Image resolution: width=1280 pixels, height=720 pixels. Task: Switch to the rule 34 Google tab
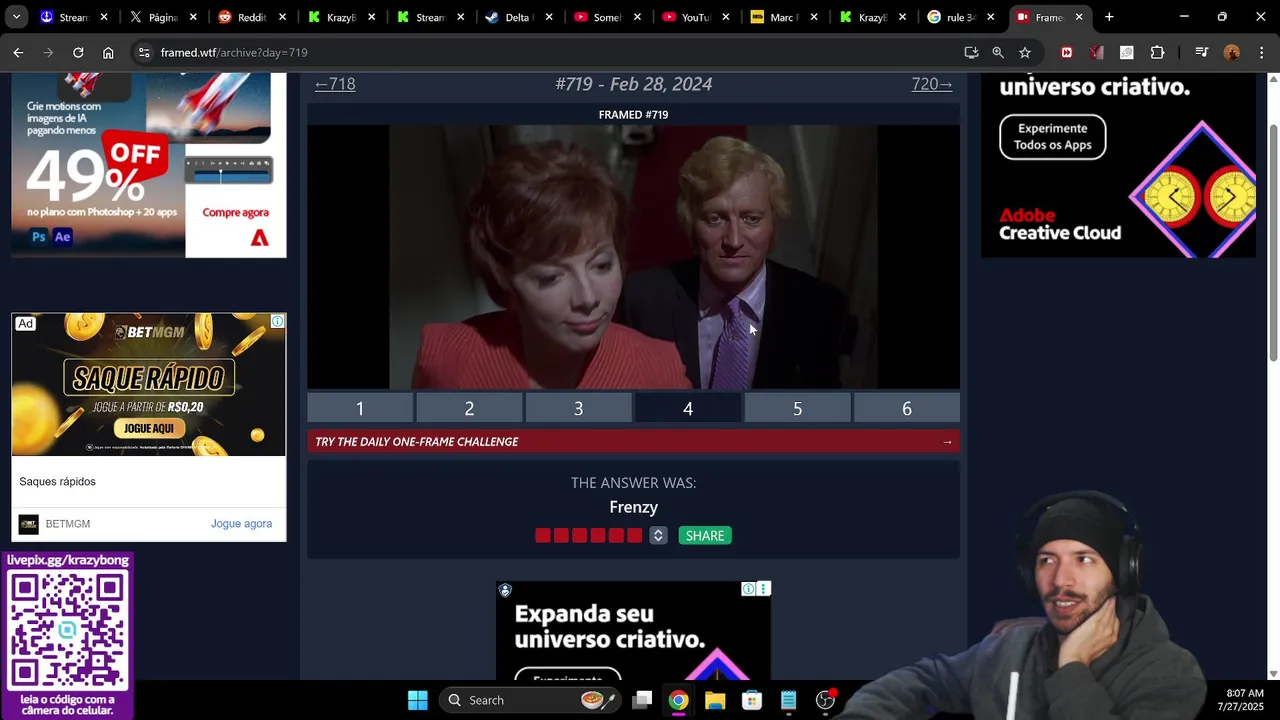pos(961,17)
